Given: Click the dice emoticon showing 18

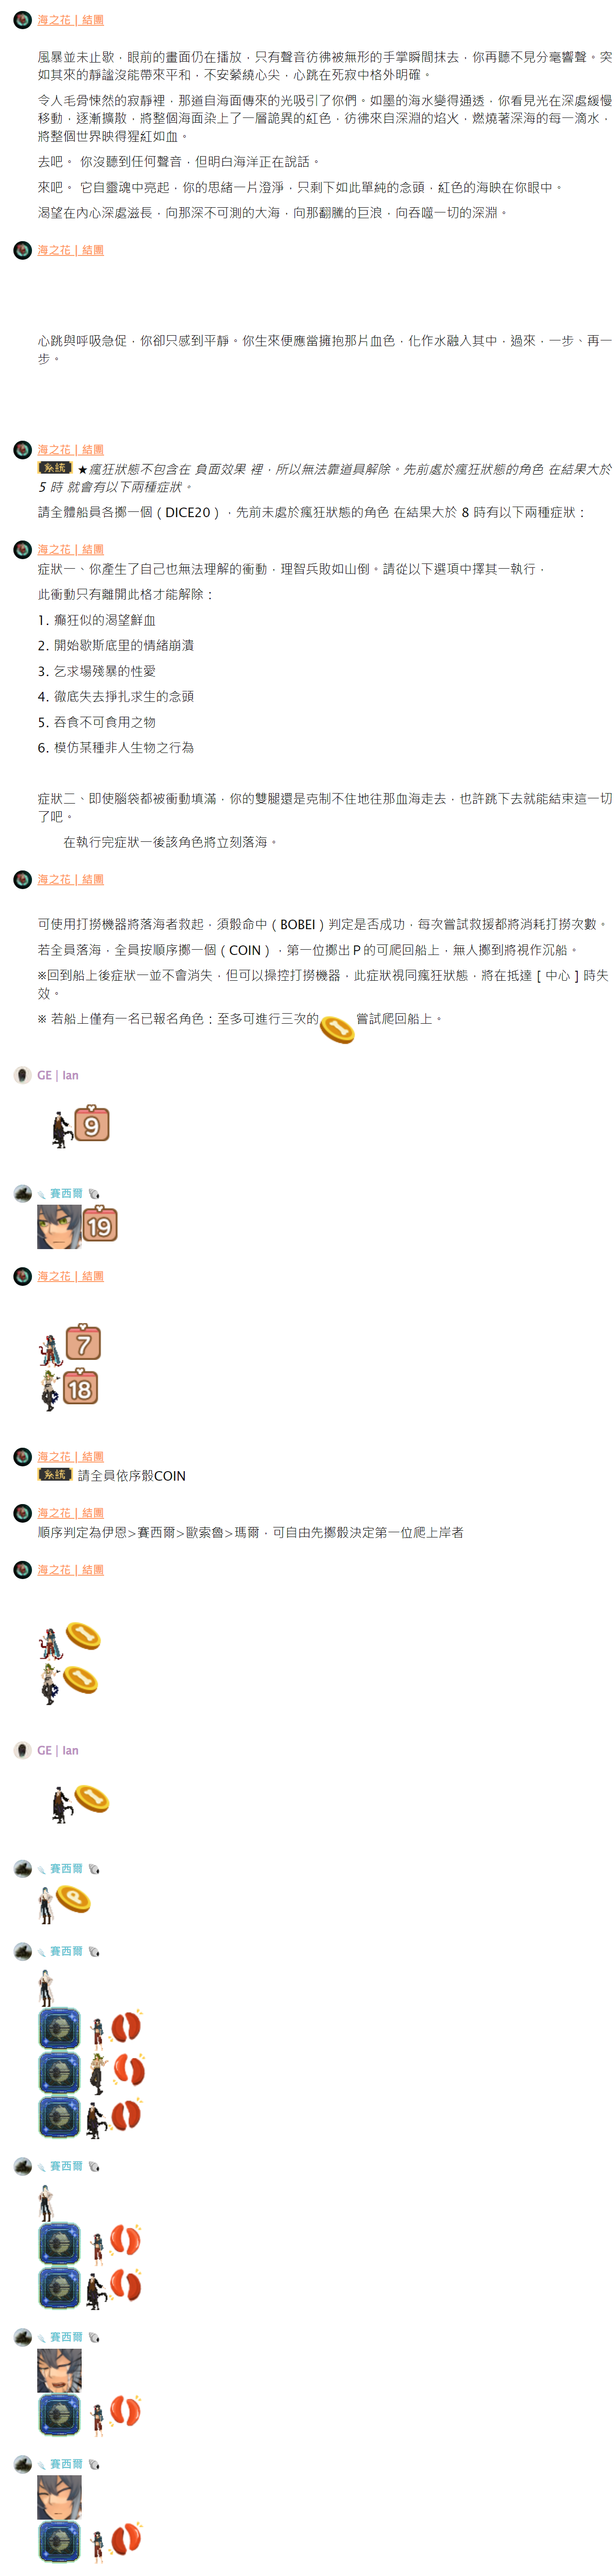Looking at the screenshot, I should click(80, 1388).
